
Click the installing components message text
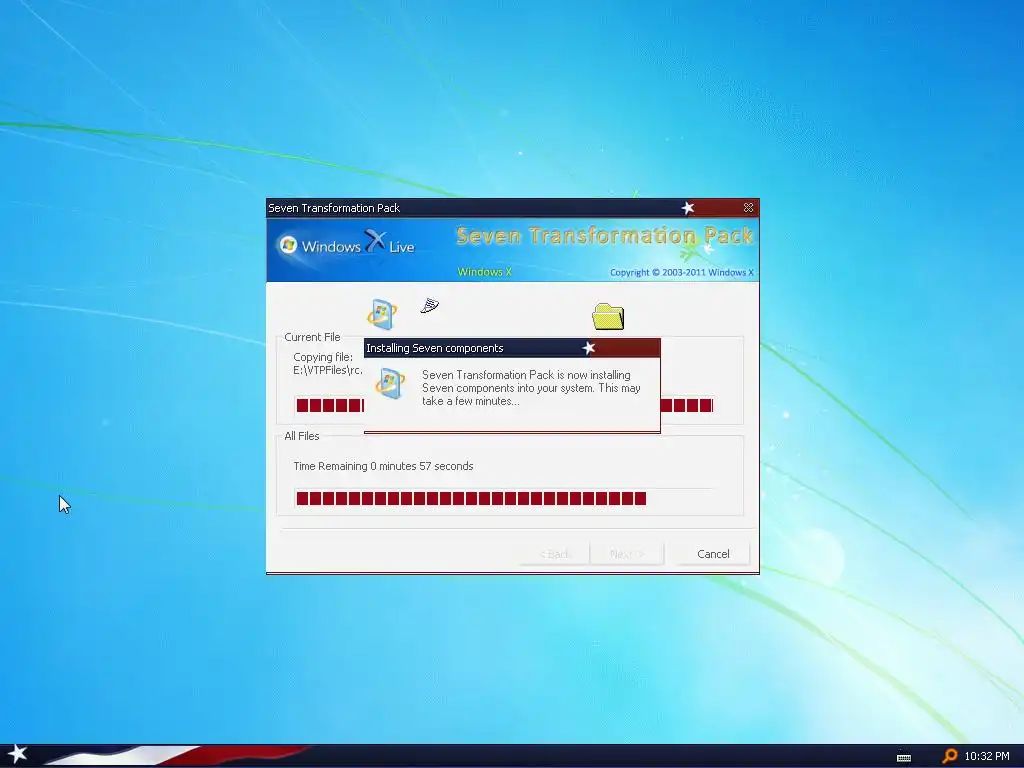(531, 388)
